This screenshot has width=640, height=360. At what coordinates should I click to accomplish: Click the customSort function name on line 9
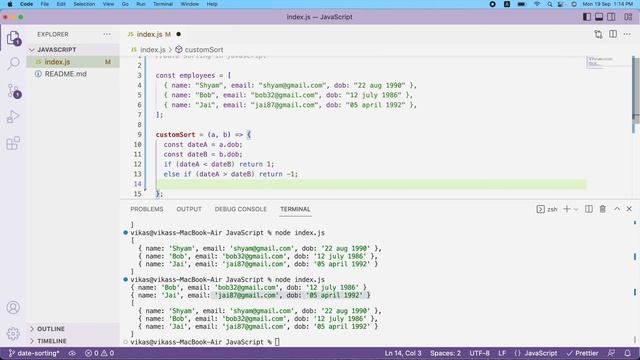tap(176, 135)
